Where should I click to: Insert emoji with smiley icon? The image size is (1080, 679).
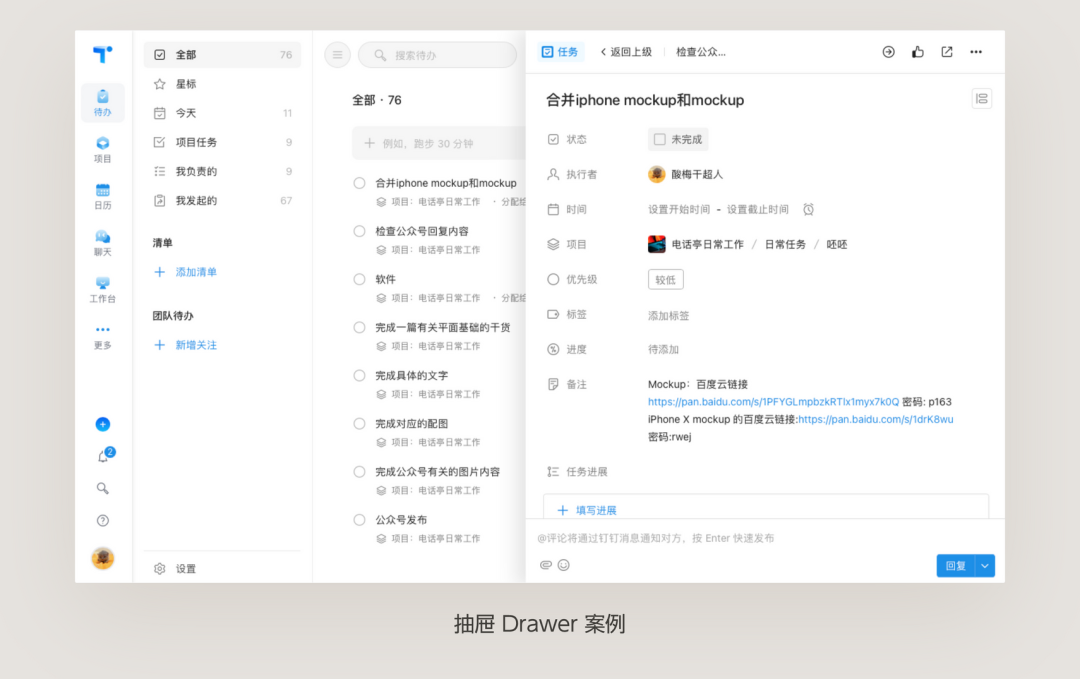[x=563, y=565]
